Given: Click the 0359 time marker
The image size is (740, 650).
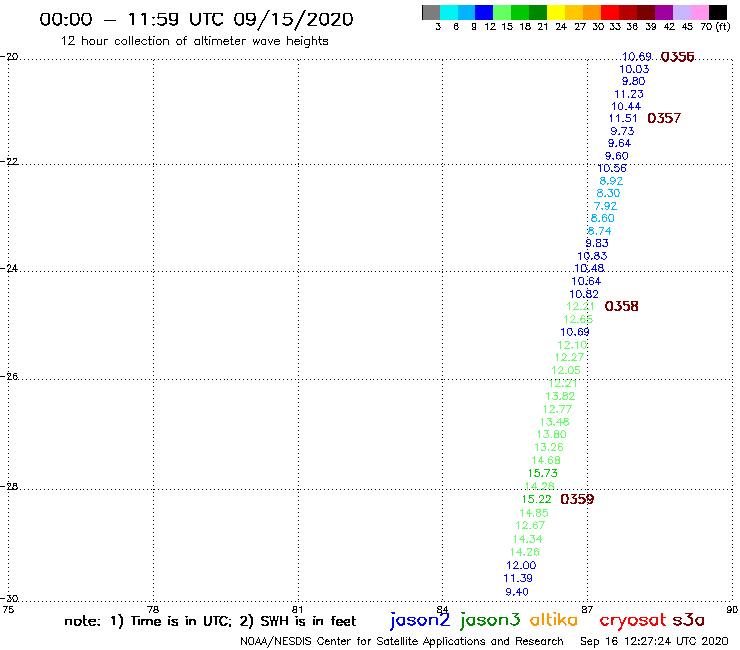Looking at the screenshot, I should 577,499.
